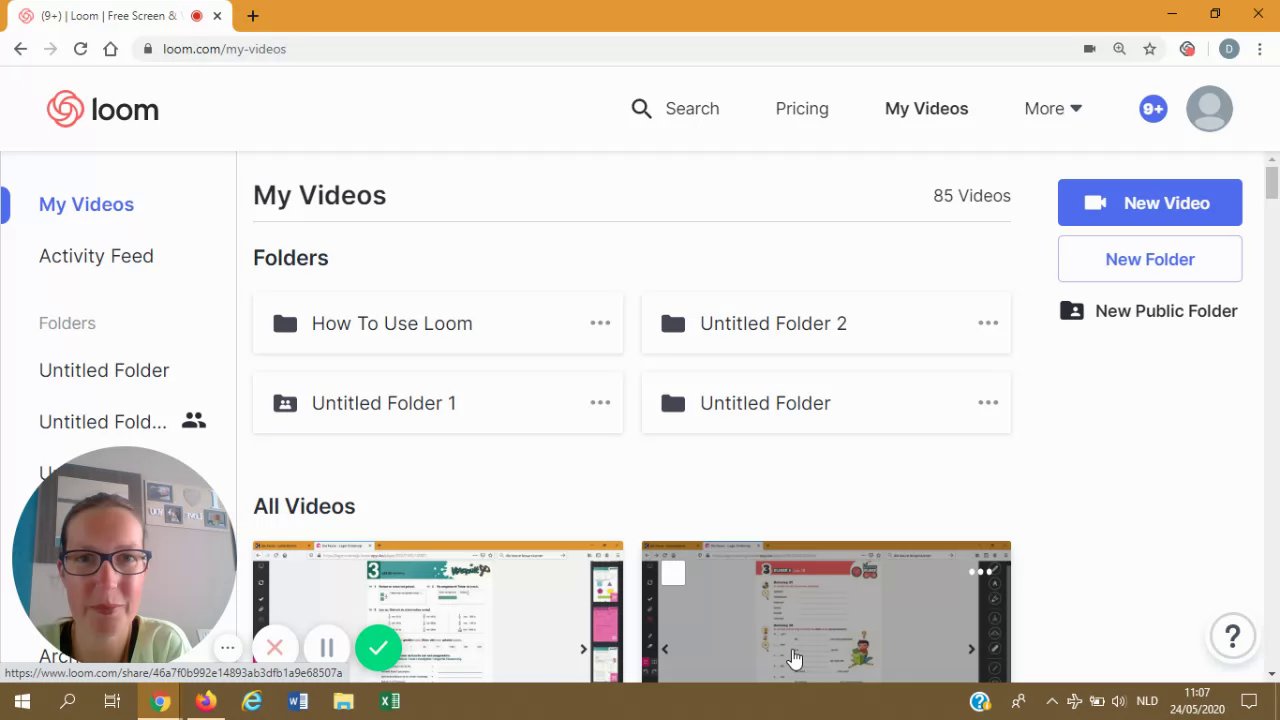Open options menu for Untitled Folder 2
This screenshot has width=1280, height=720.
(x=988, y=323)
